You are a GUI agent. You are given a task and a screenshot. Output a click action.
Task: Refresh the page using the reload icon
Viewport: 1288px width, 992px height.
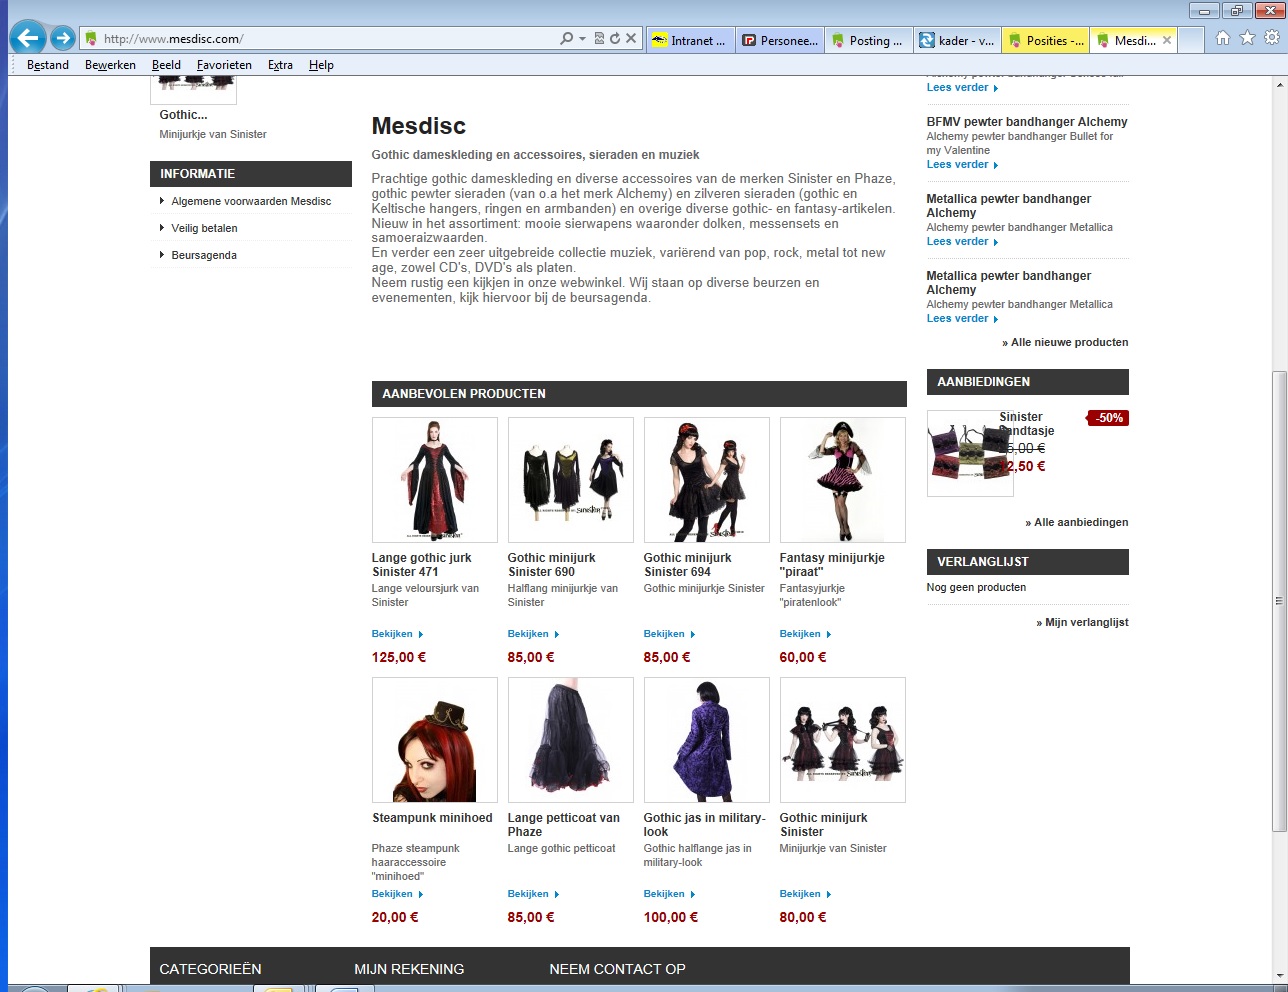[x=615, y=39]
